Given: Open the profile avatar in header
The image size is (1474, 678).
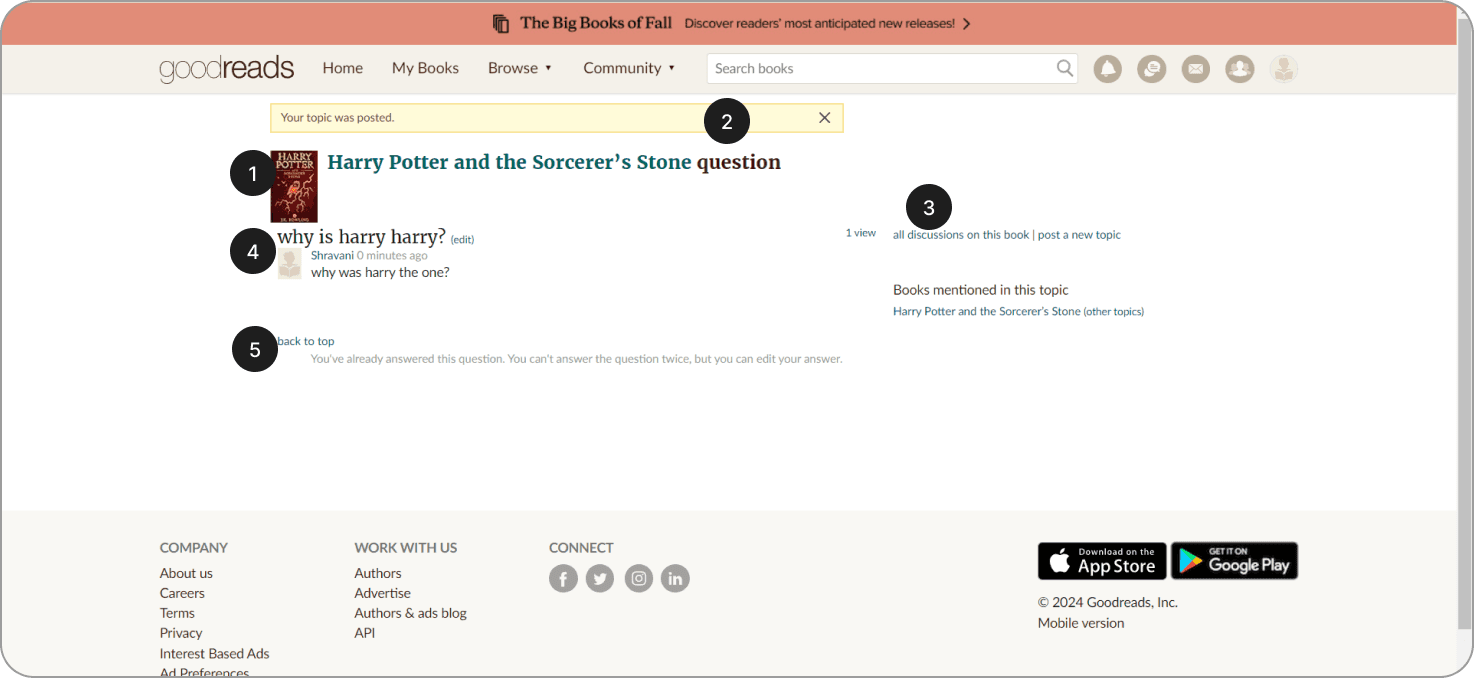Looking at the screenshot, I should click(x=1284, y=68).
